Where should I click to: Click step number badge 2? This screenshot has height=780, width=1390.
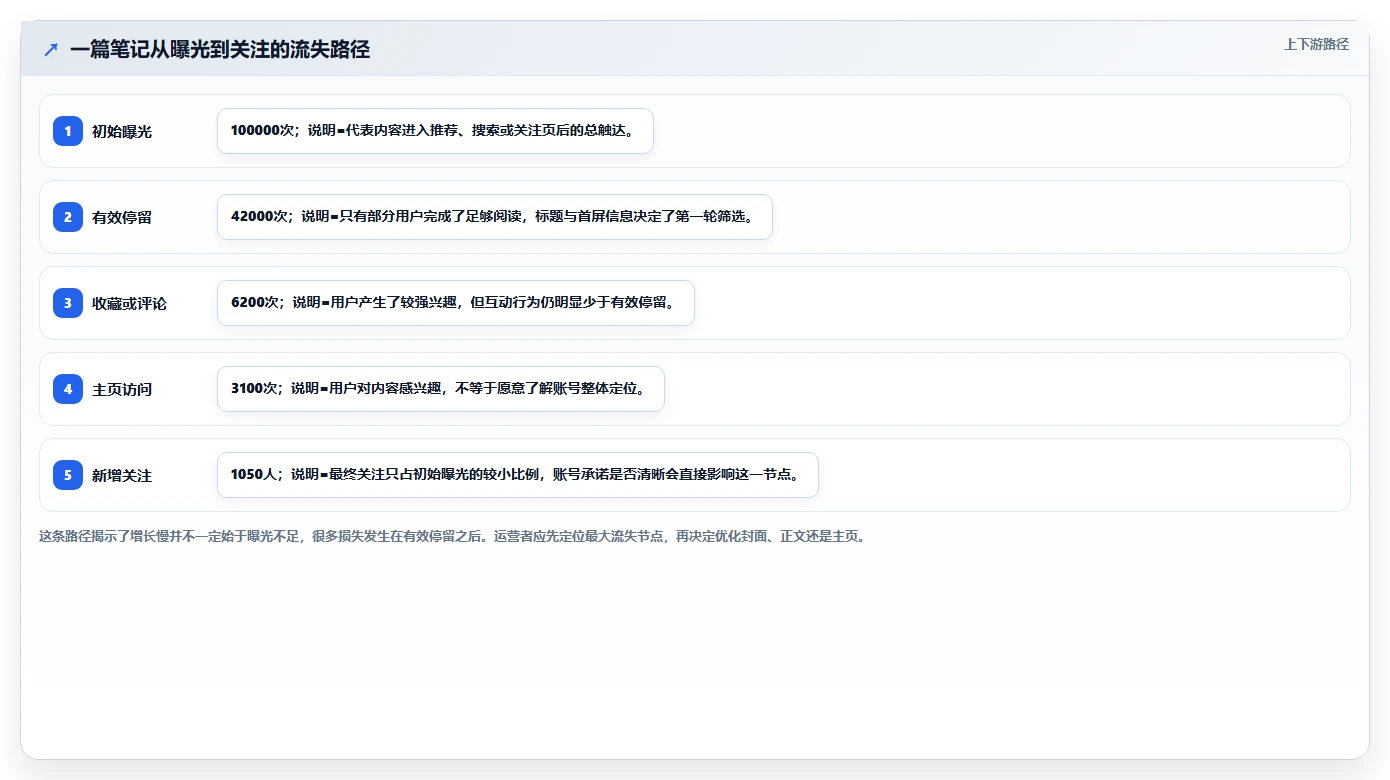point(68,217)
